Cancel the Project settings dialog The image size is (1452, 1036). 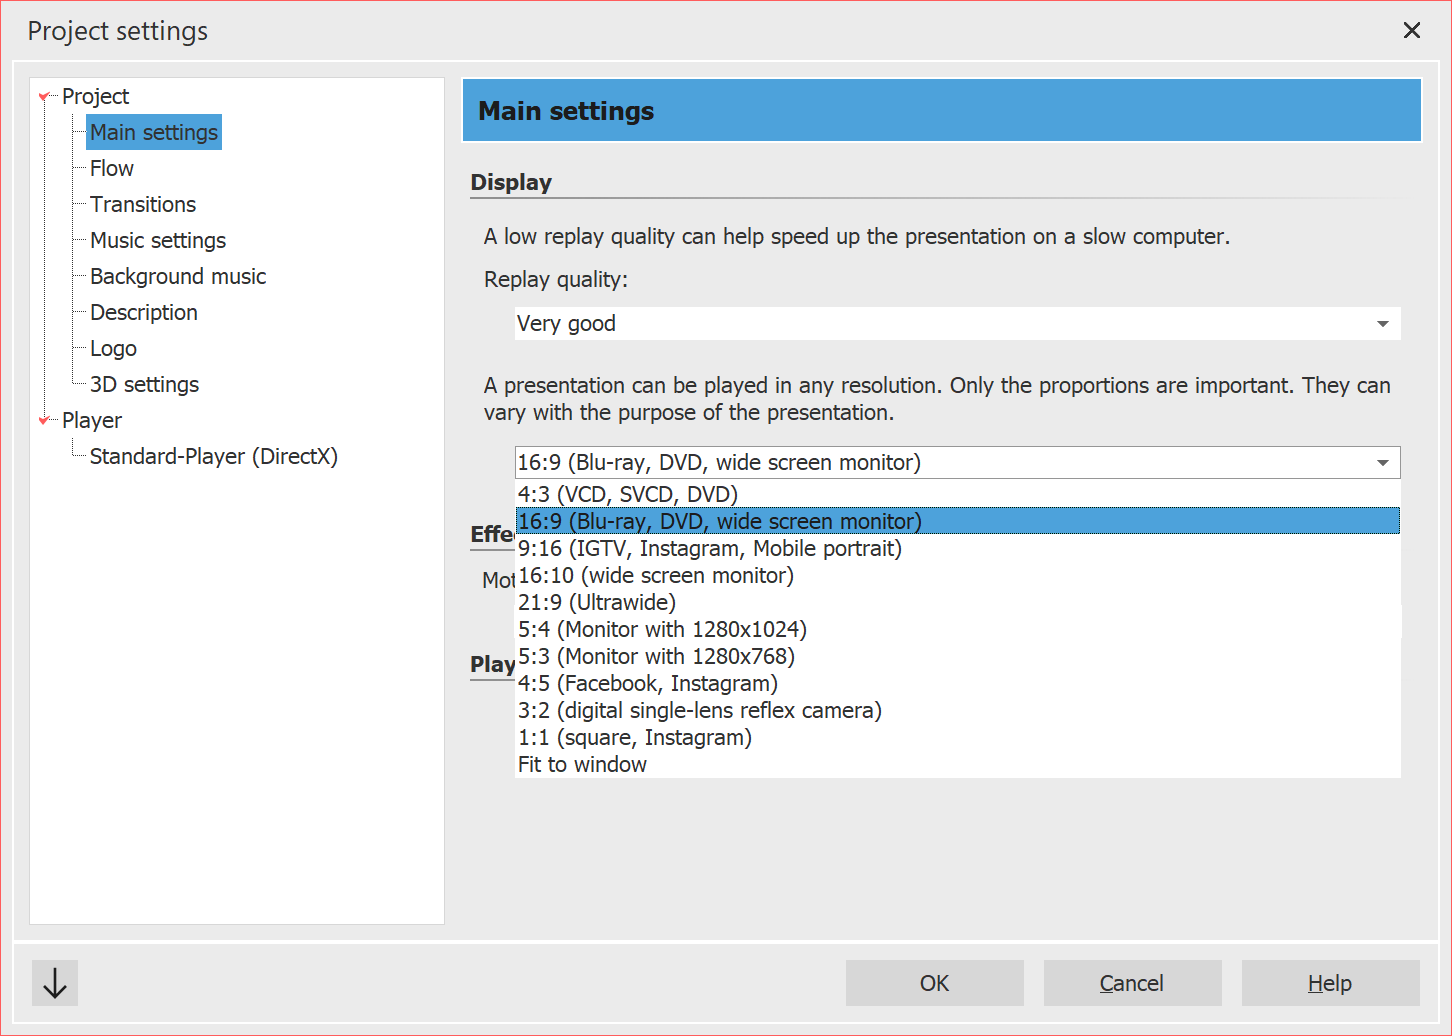tap(1132, 983)
